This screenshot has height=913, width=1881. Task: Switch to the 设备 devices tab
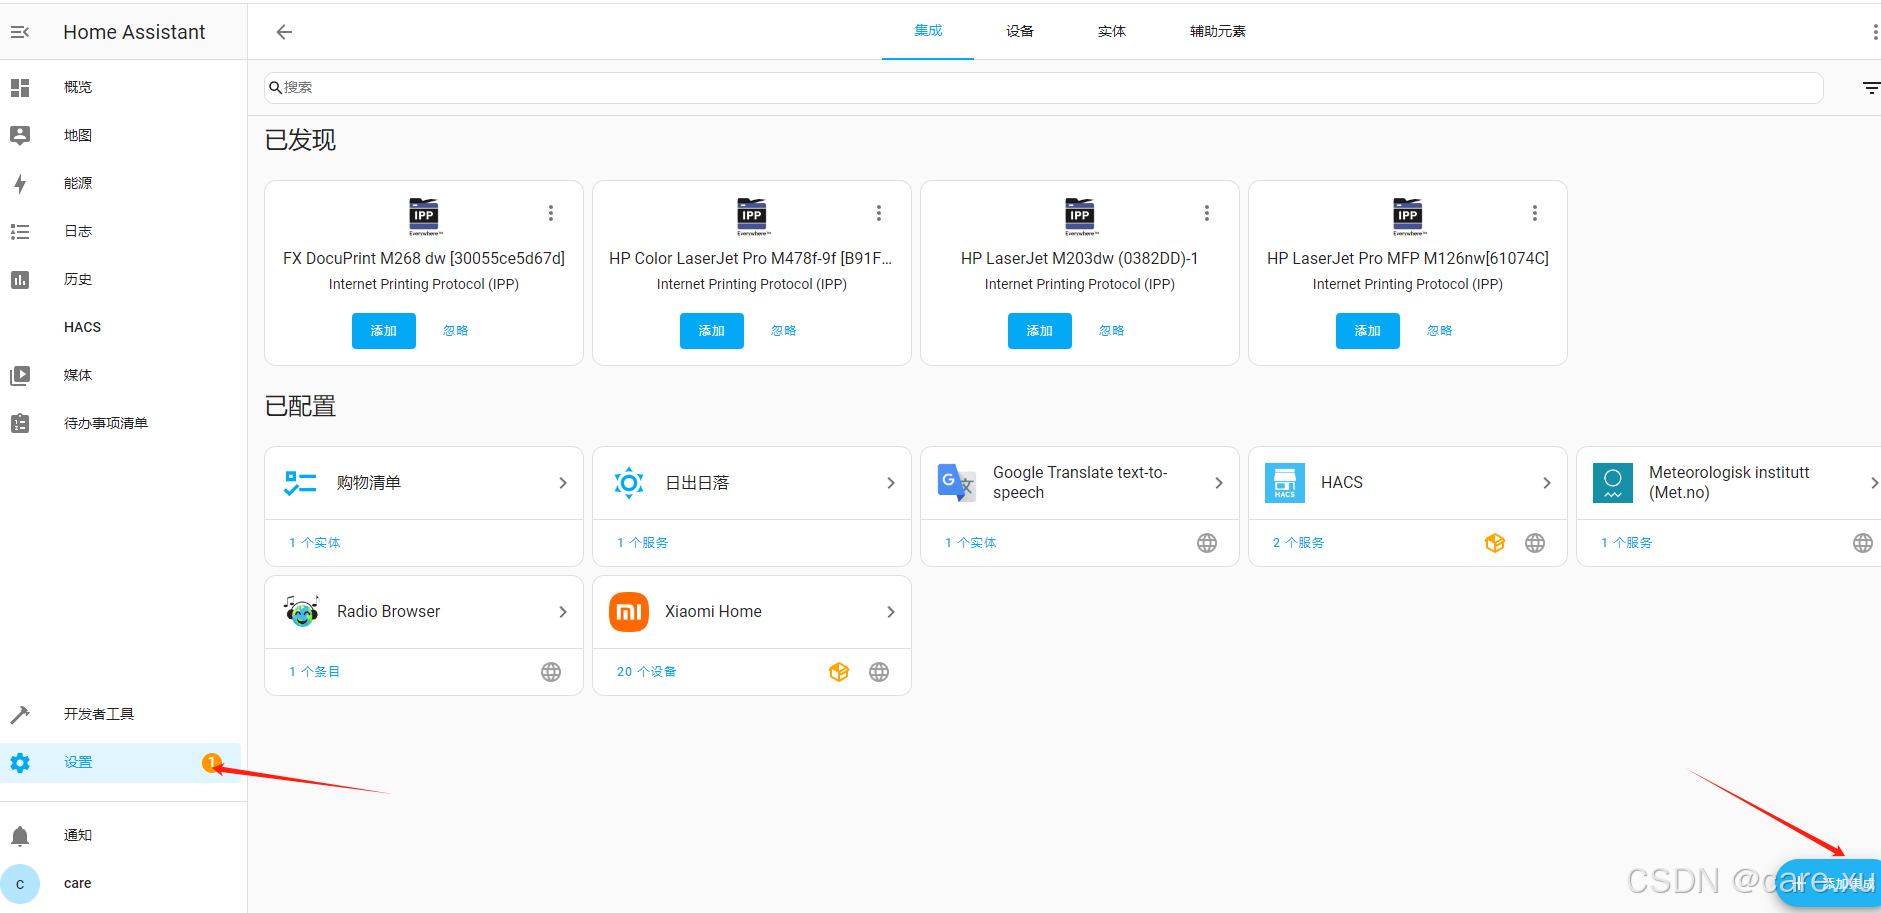click(1020, 31)
